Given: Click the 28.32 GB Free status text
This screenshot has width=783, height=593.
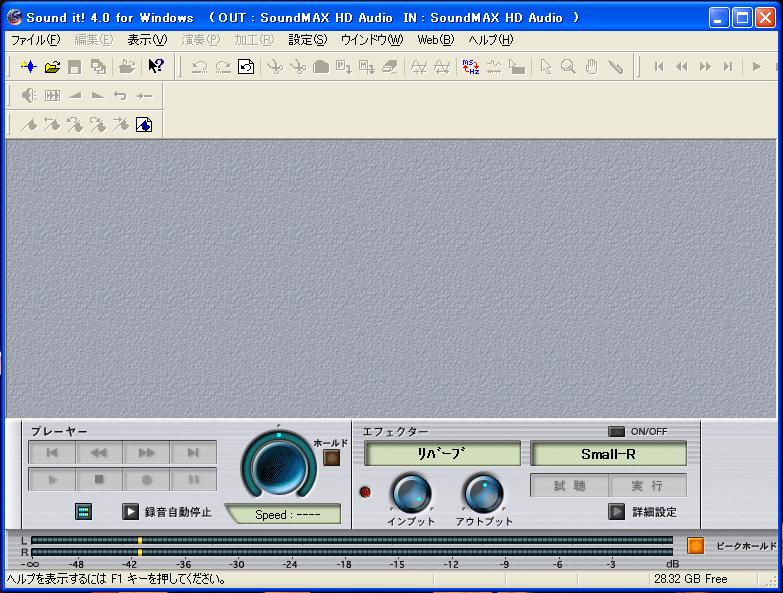Looking at the screenshot, I should (691, 579).
